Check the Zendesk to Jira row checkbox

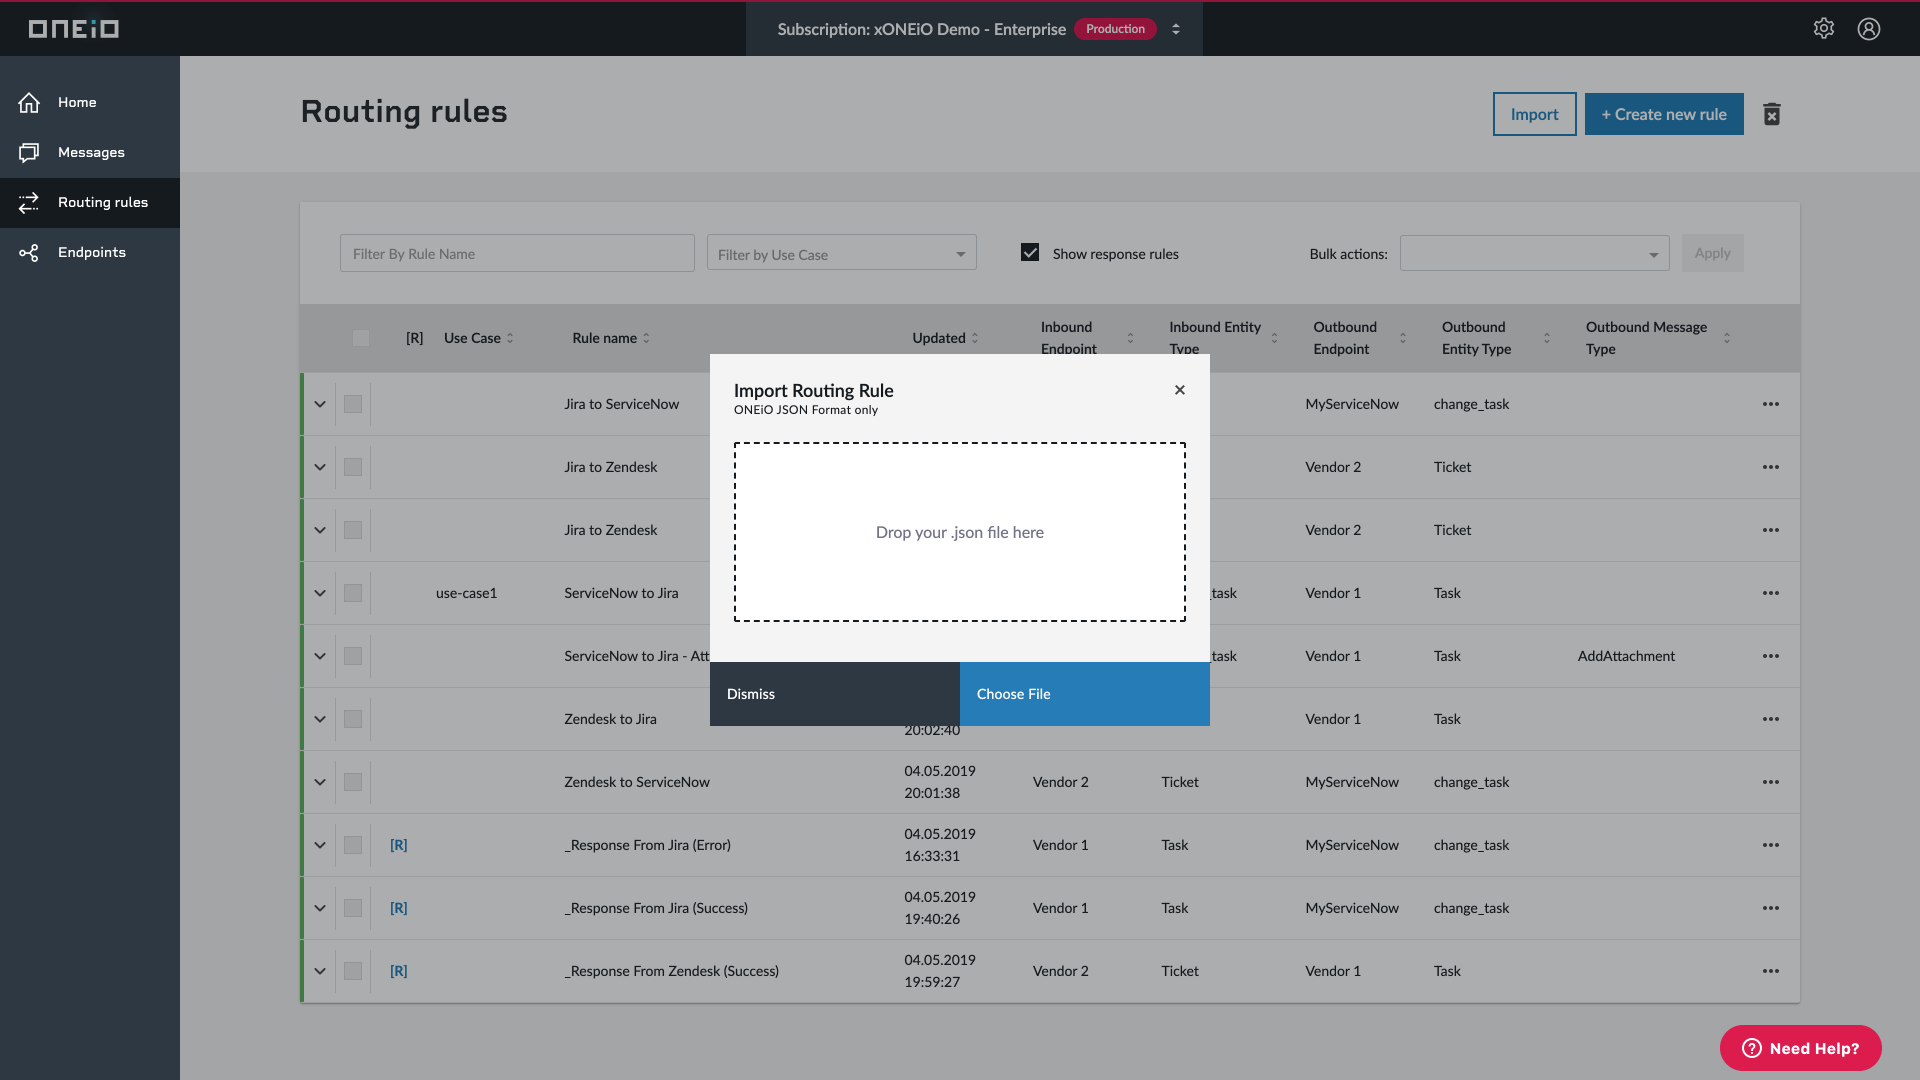click(x=353, y=719)
